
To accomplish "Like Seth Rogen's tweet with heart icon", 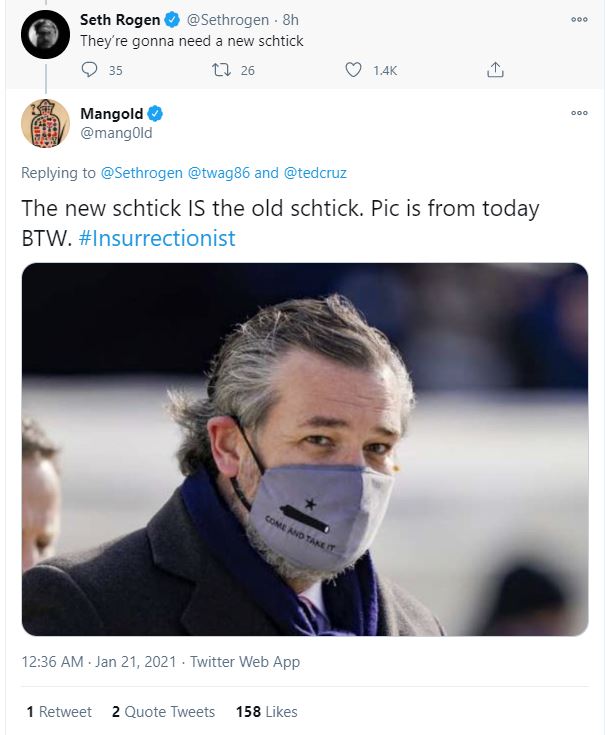I will pos(353,70).
